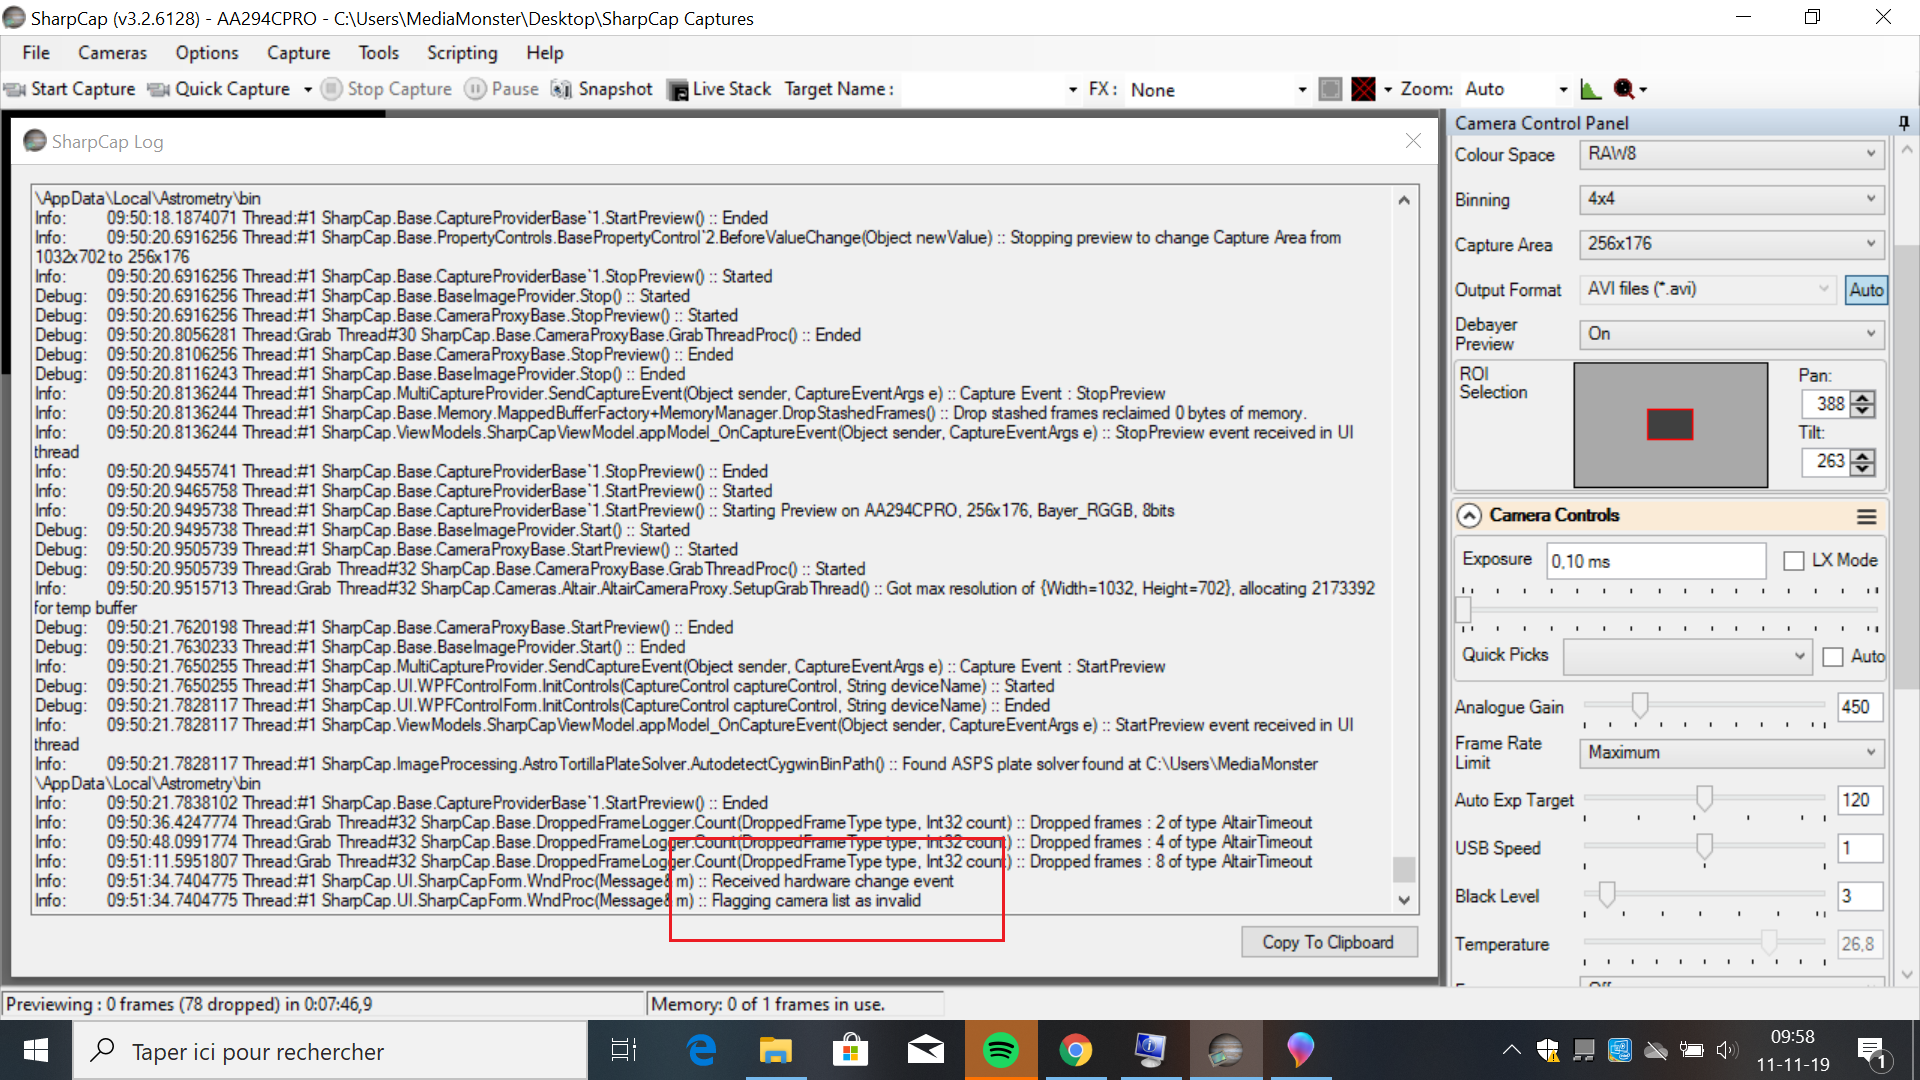Open the FX effect dropdown
This screenshot has width=1920, height=1080.
coord(1302,90)
